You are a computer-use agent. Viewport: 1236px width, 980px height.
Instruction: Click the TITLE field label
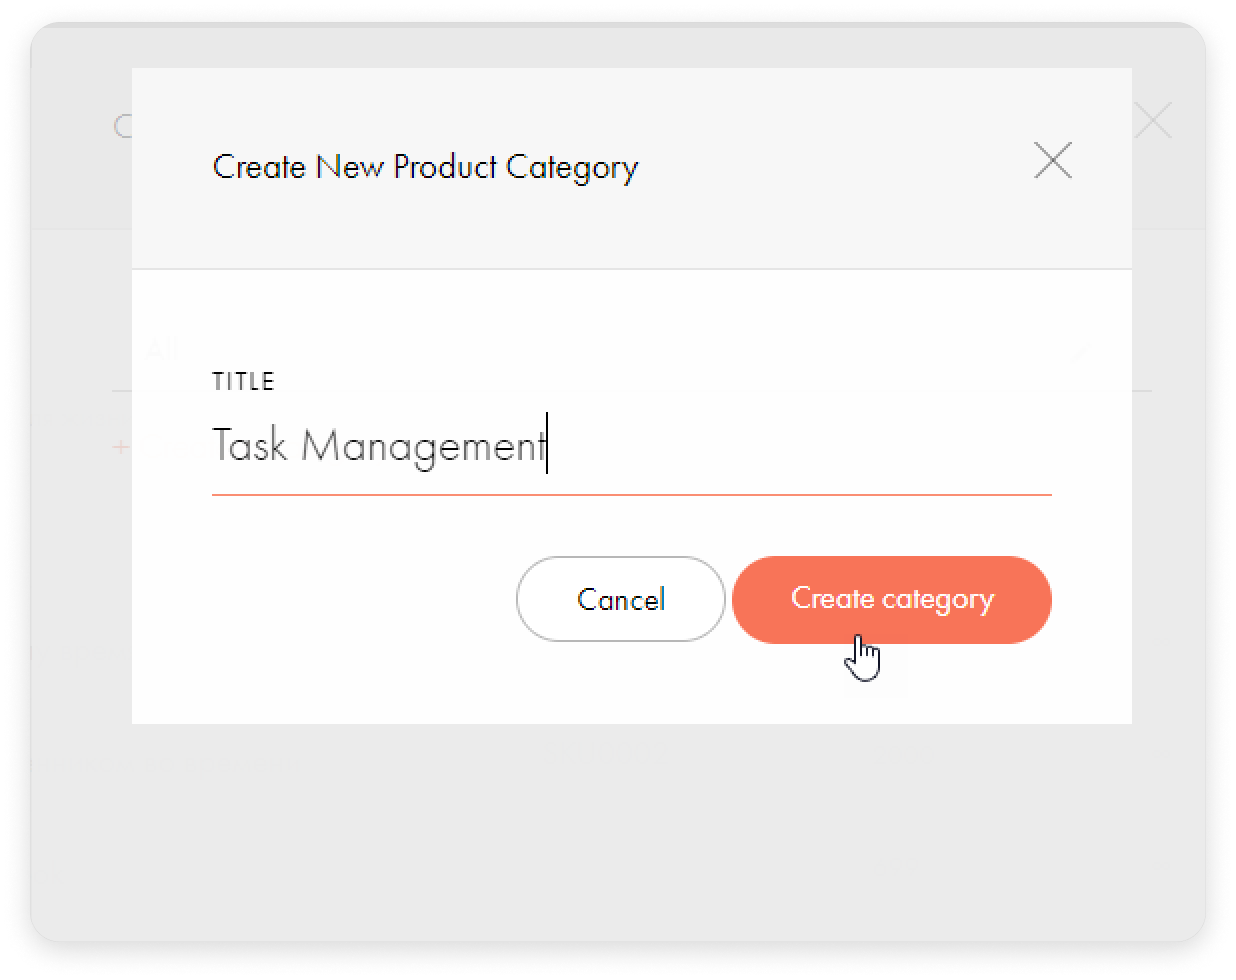[x=243, y=381]
